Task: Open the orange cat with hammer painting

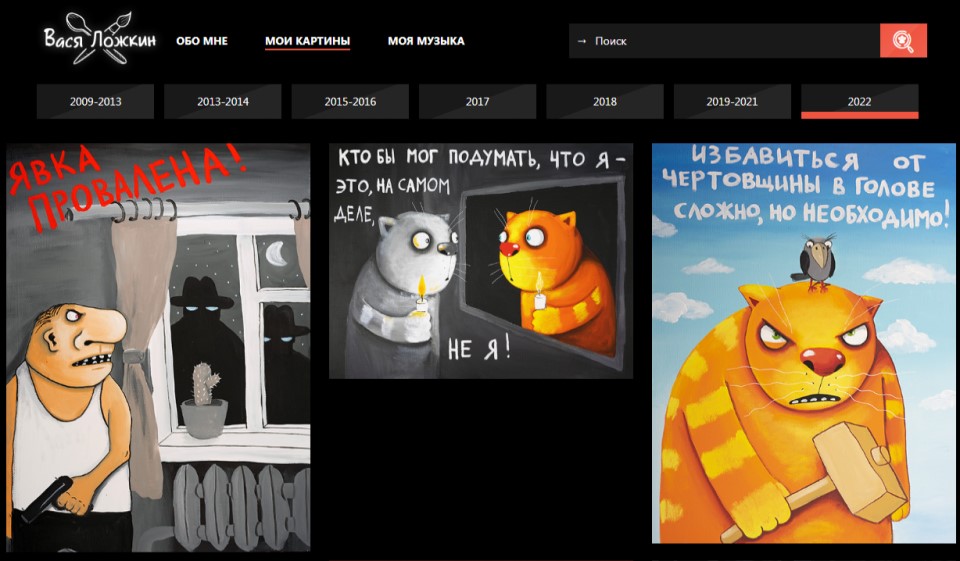Action: click(x=803, y=343)
